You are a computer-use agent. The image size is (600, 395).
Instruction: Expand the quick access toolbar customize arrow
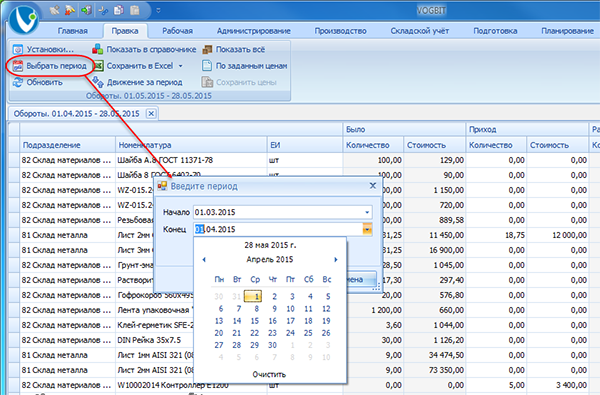[158, 11]
